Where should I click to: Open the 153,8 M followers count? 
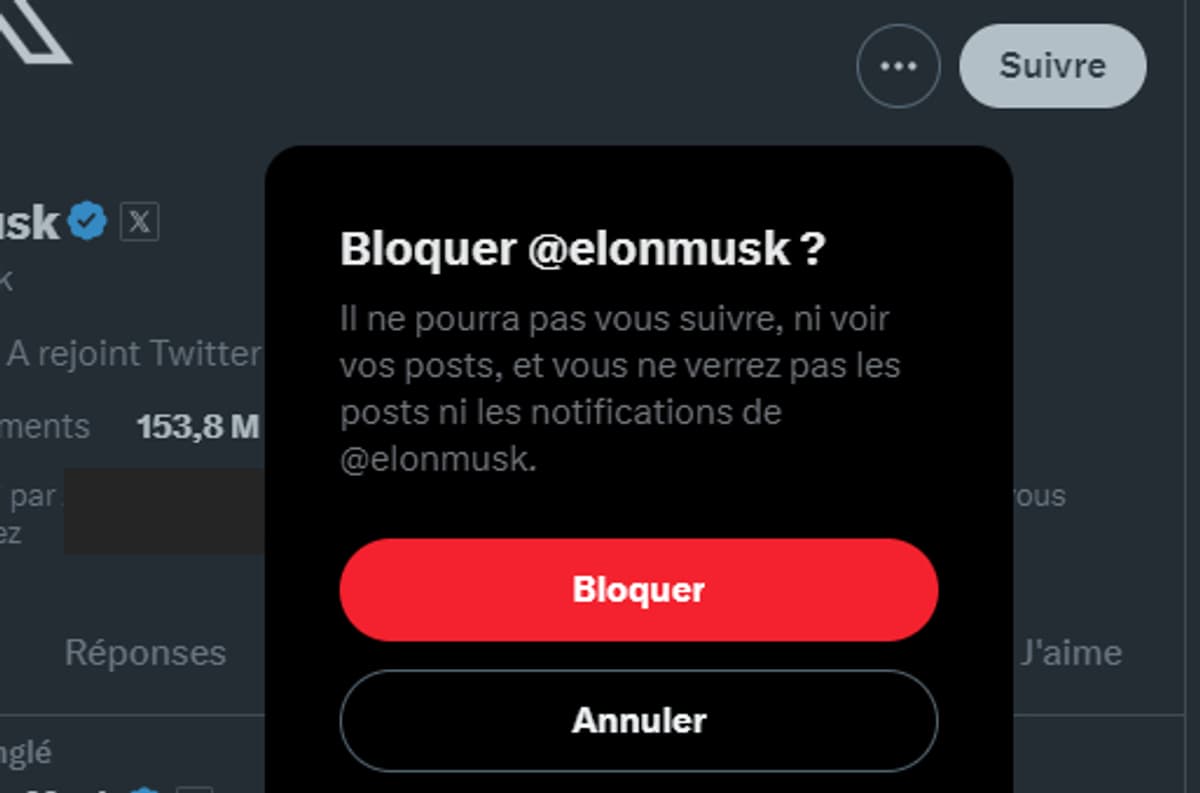(198, 427)
